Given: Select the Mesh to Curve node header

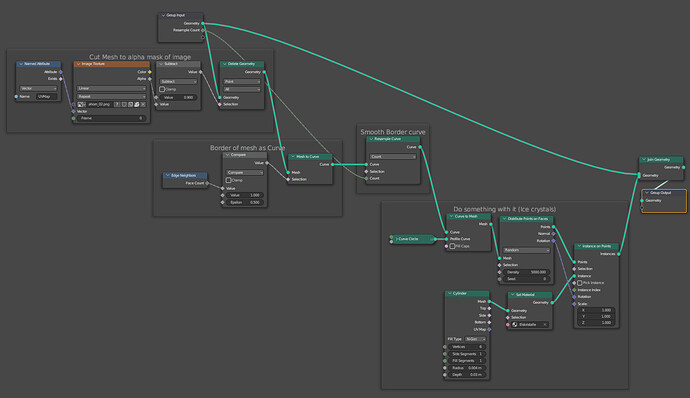Looking at the screenshot, I should click(x=310, y=156).
